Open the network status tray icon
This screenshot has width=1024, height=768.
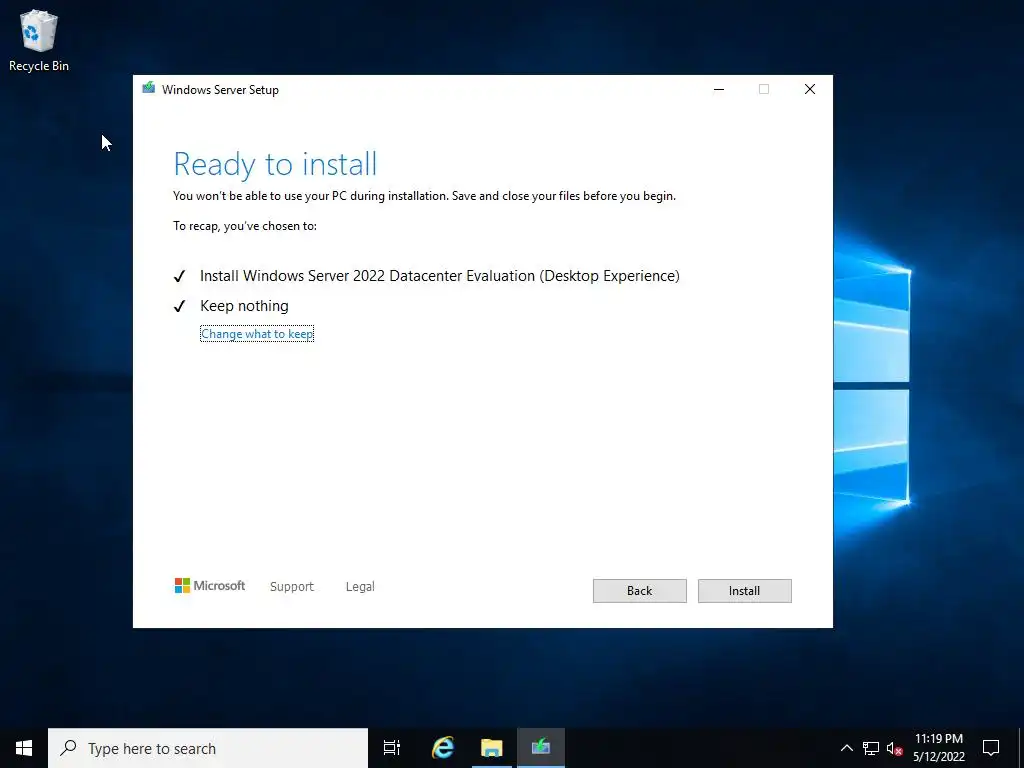871,748
